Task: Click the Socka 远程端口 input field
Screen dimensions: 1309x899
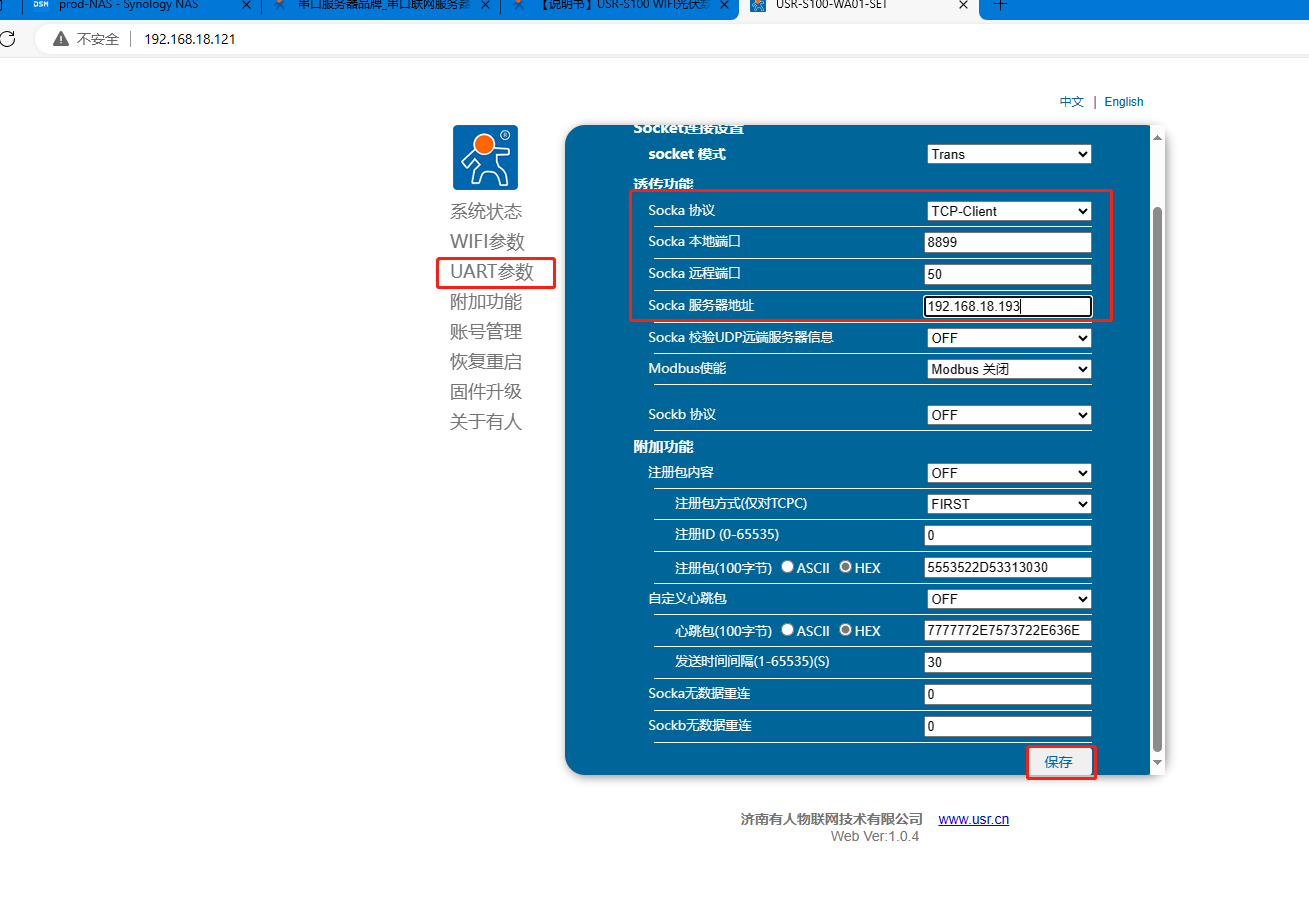Action: coord(1007,274)
